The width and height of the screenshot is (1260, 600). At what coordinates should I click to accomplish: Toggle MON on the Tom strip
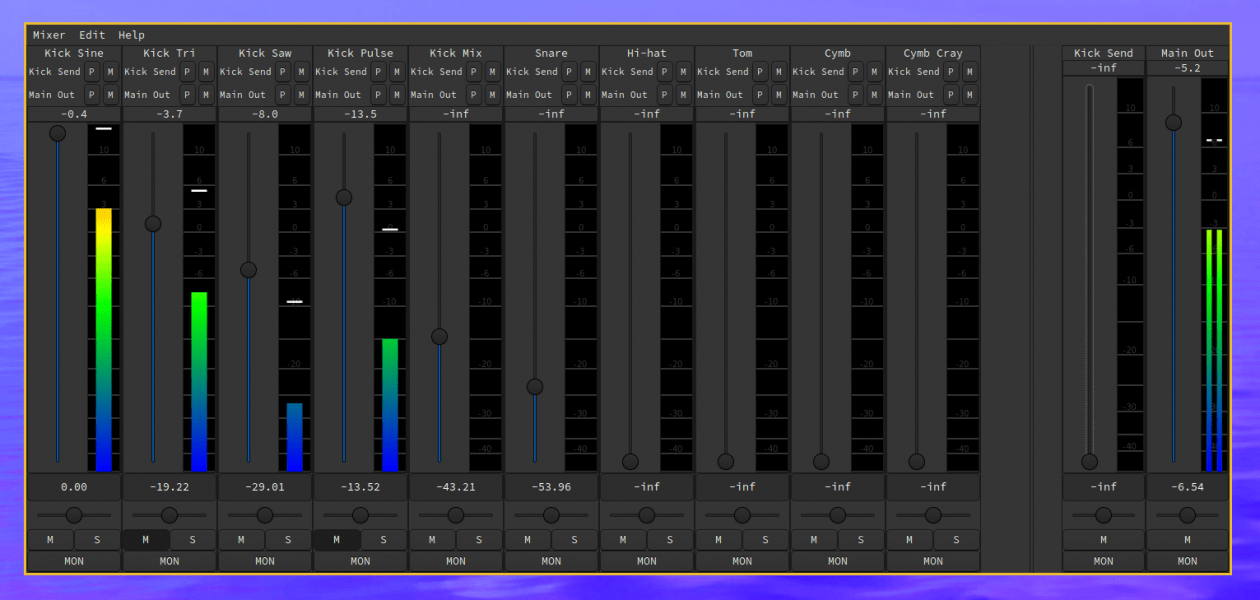pos(742,561)
